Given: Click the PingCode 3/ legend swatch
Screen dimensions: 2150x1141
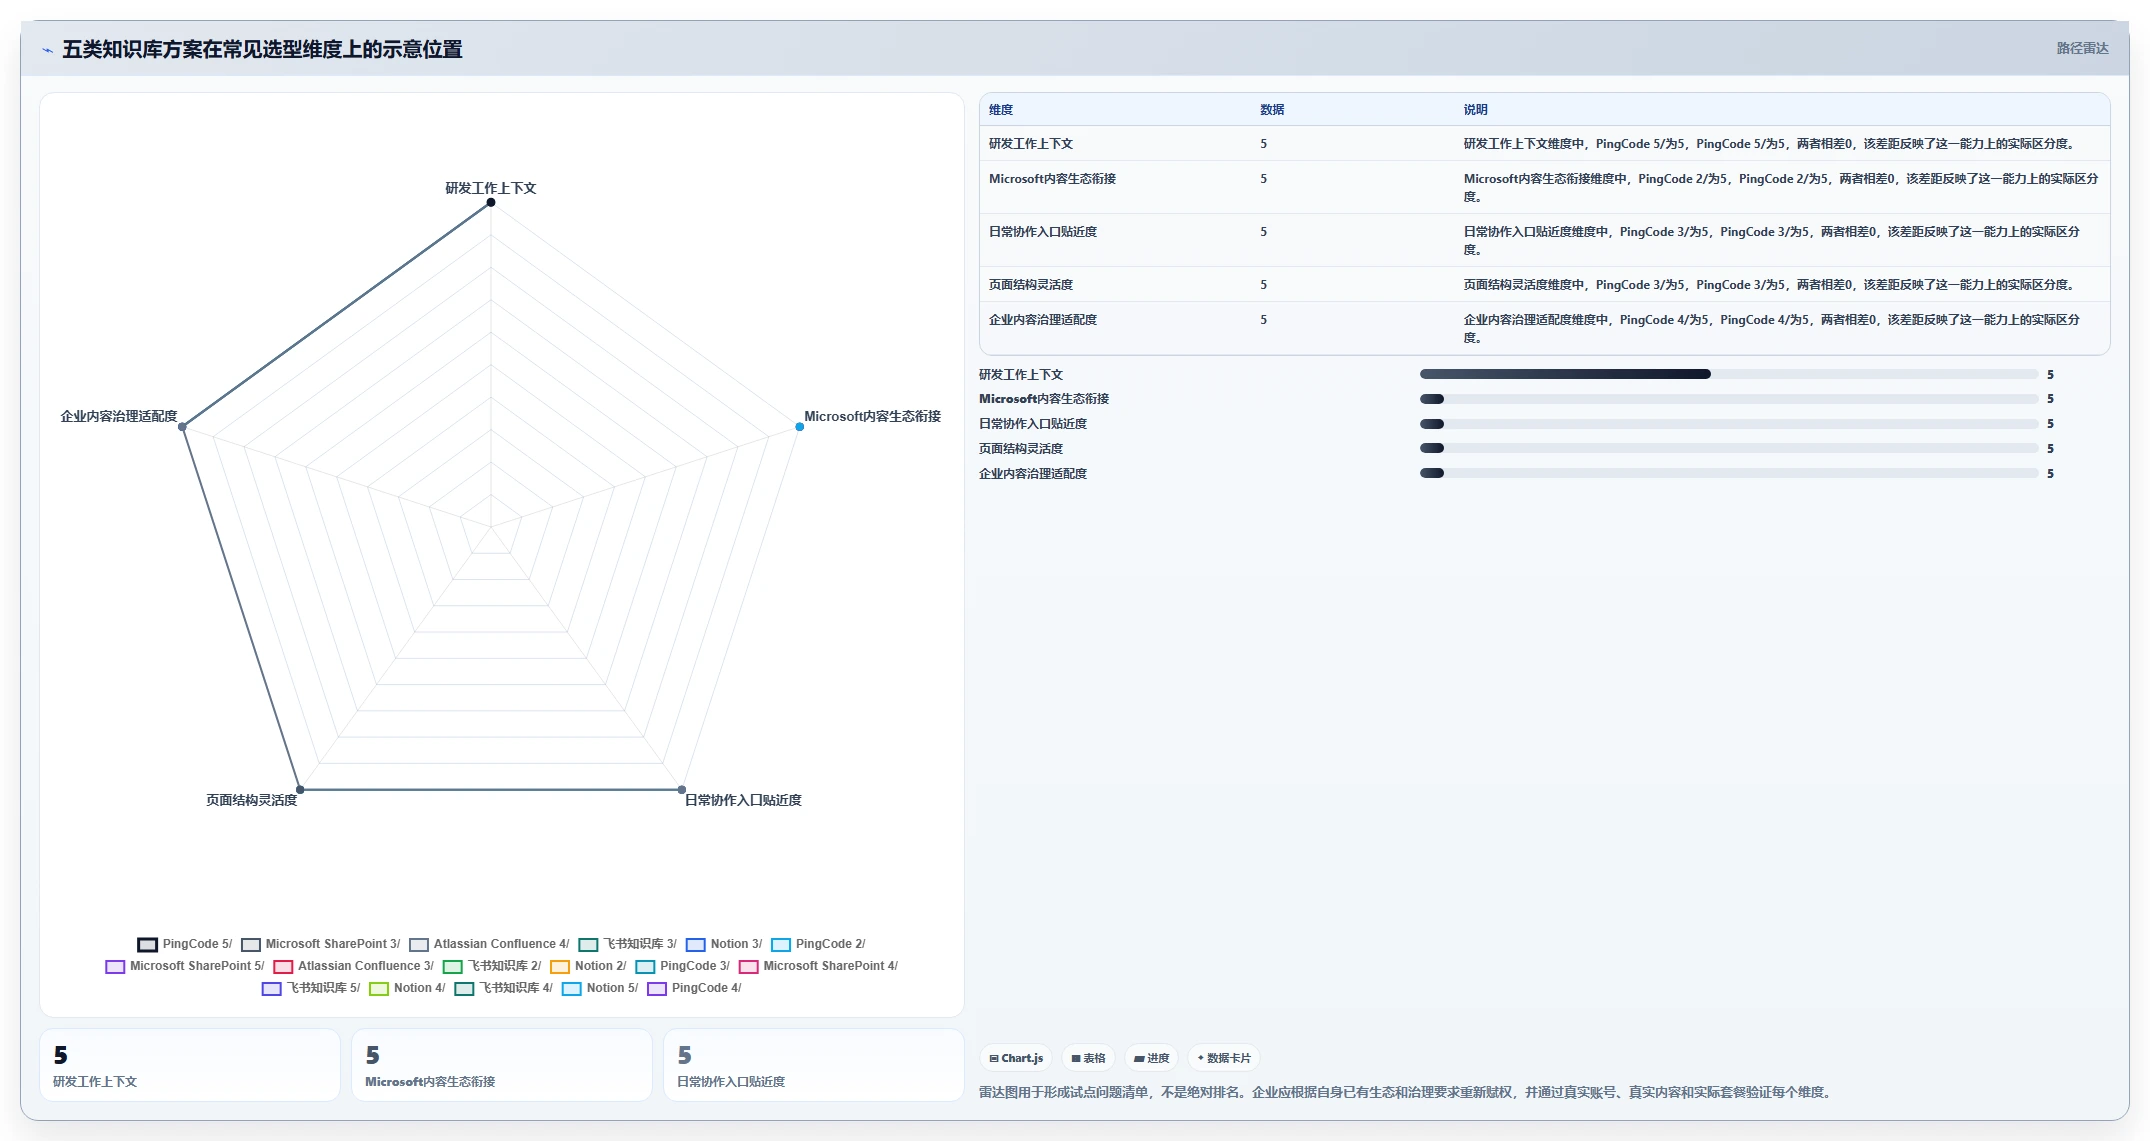Looking at the screenshot, I should [x=645, y=966].
